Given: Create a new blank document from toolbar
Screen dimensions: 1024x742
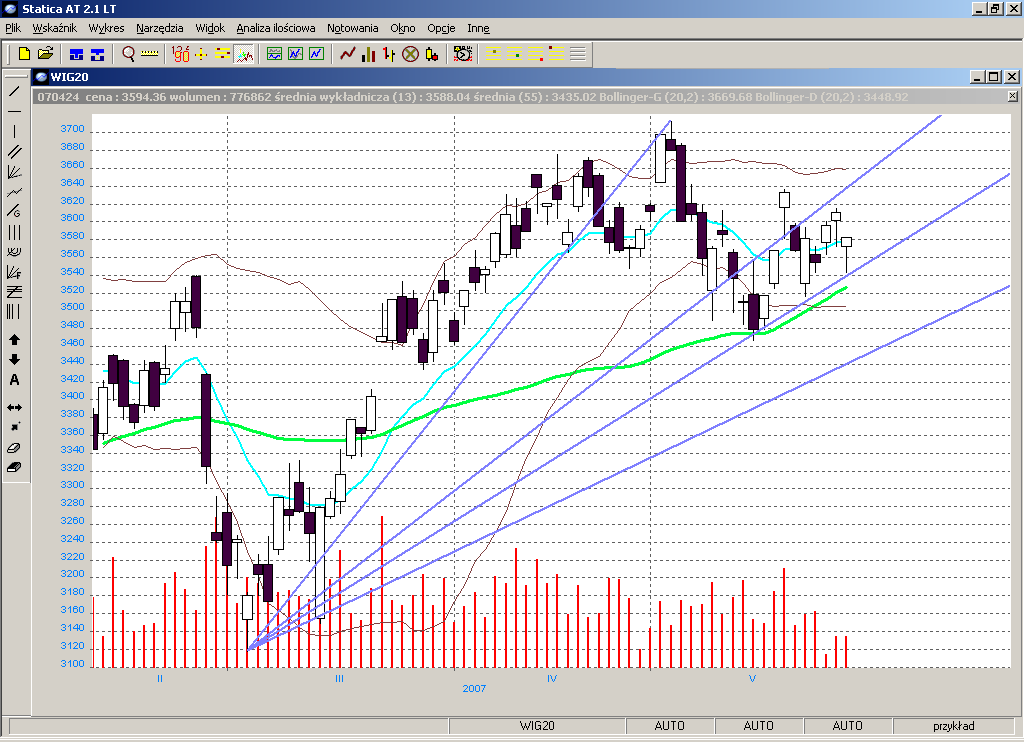Looking at the screenshot, I should [24, 54].
